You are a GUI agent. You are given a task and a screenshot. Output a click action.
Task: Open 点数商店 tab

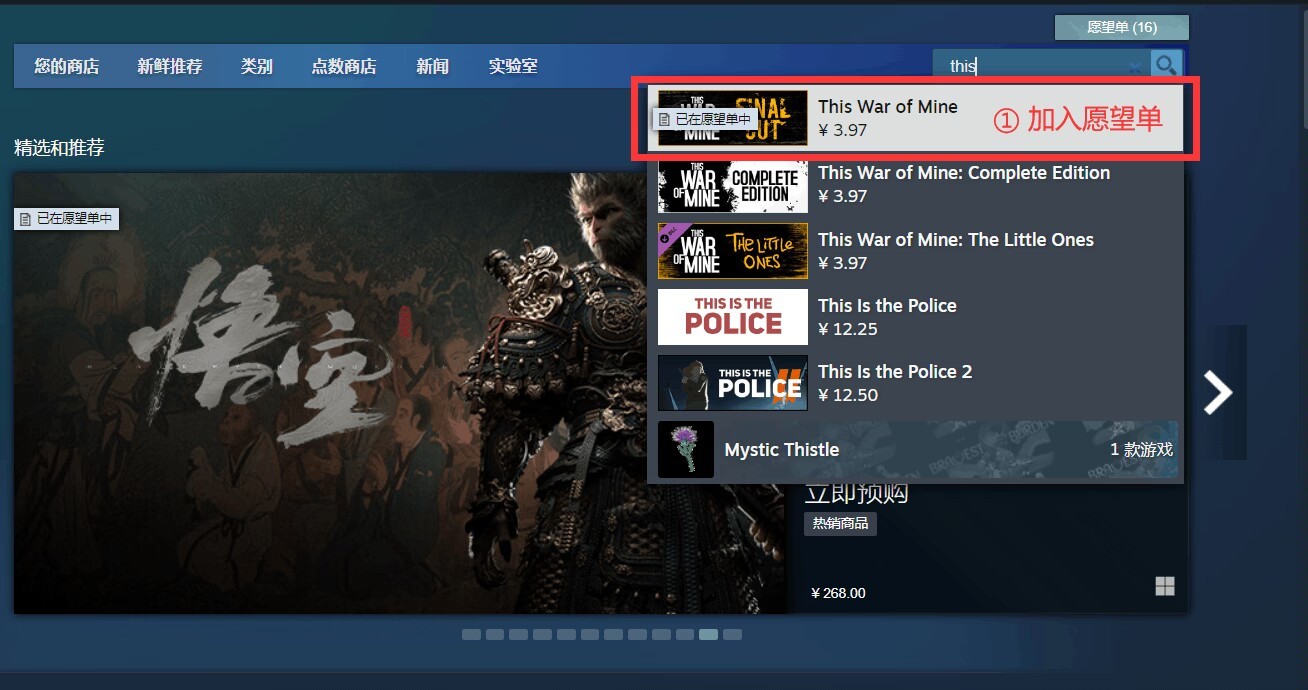coord(344,66)
